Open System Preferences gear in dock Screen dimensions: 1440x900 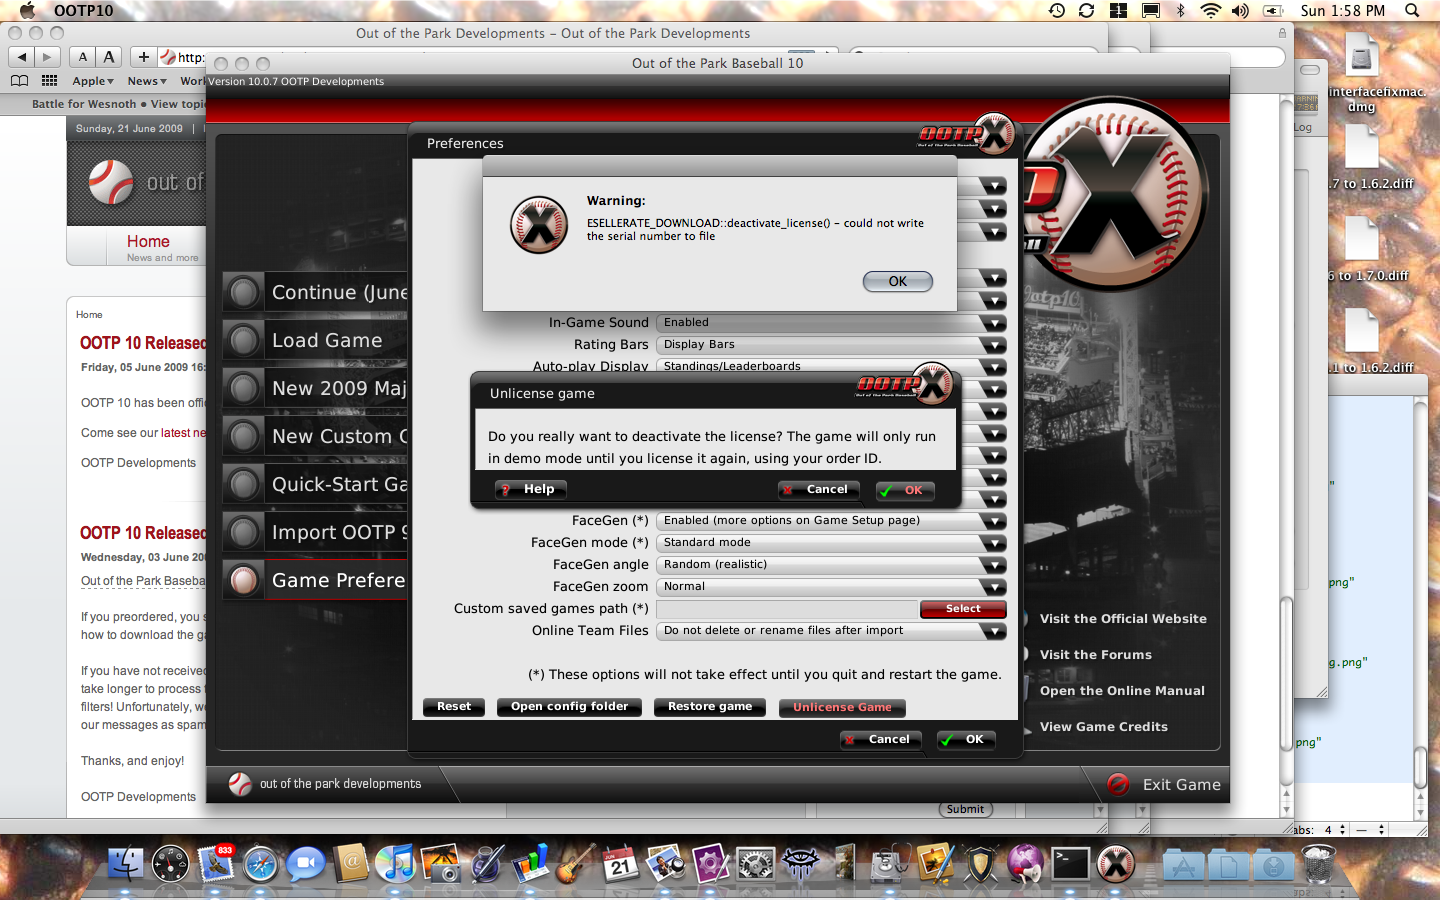(x=756, y=862)
